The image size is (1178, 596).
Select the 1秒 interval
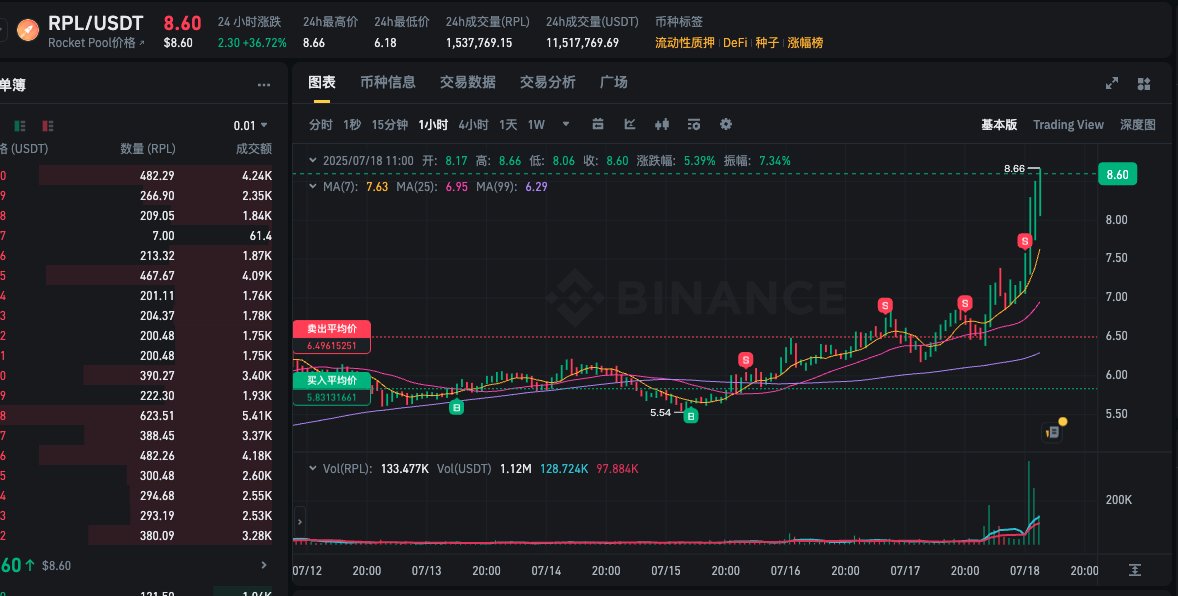[x=352, y=125]
